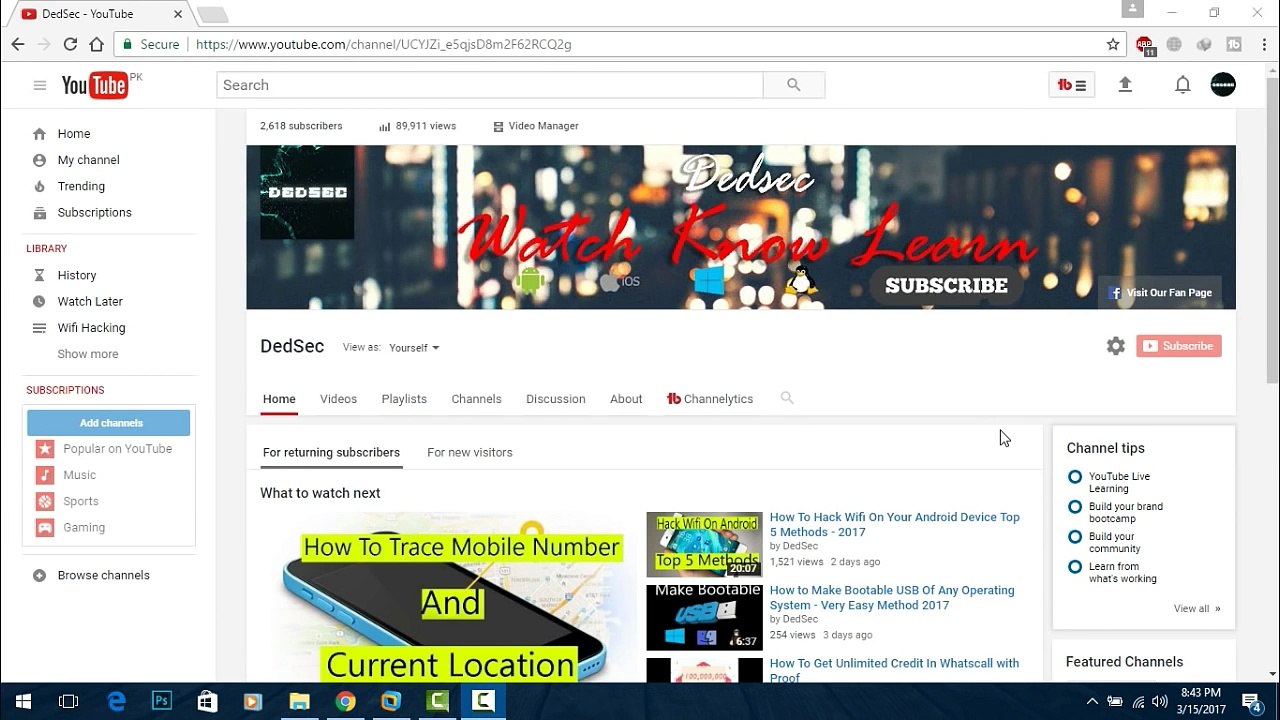This screenshot has width=1280, height=720.
Task: Click the upload video icon
Action: coord(1125,86)
